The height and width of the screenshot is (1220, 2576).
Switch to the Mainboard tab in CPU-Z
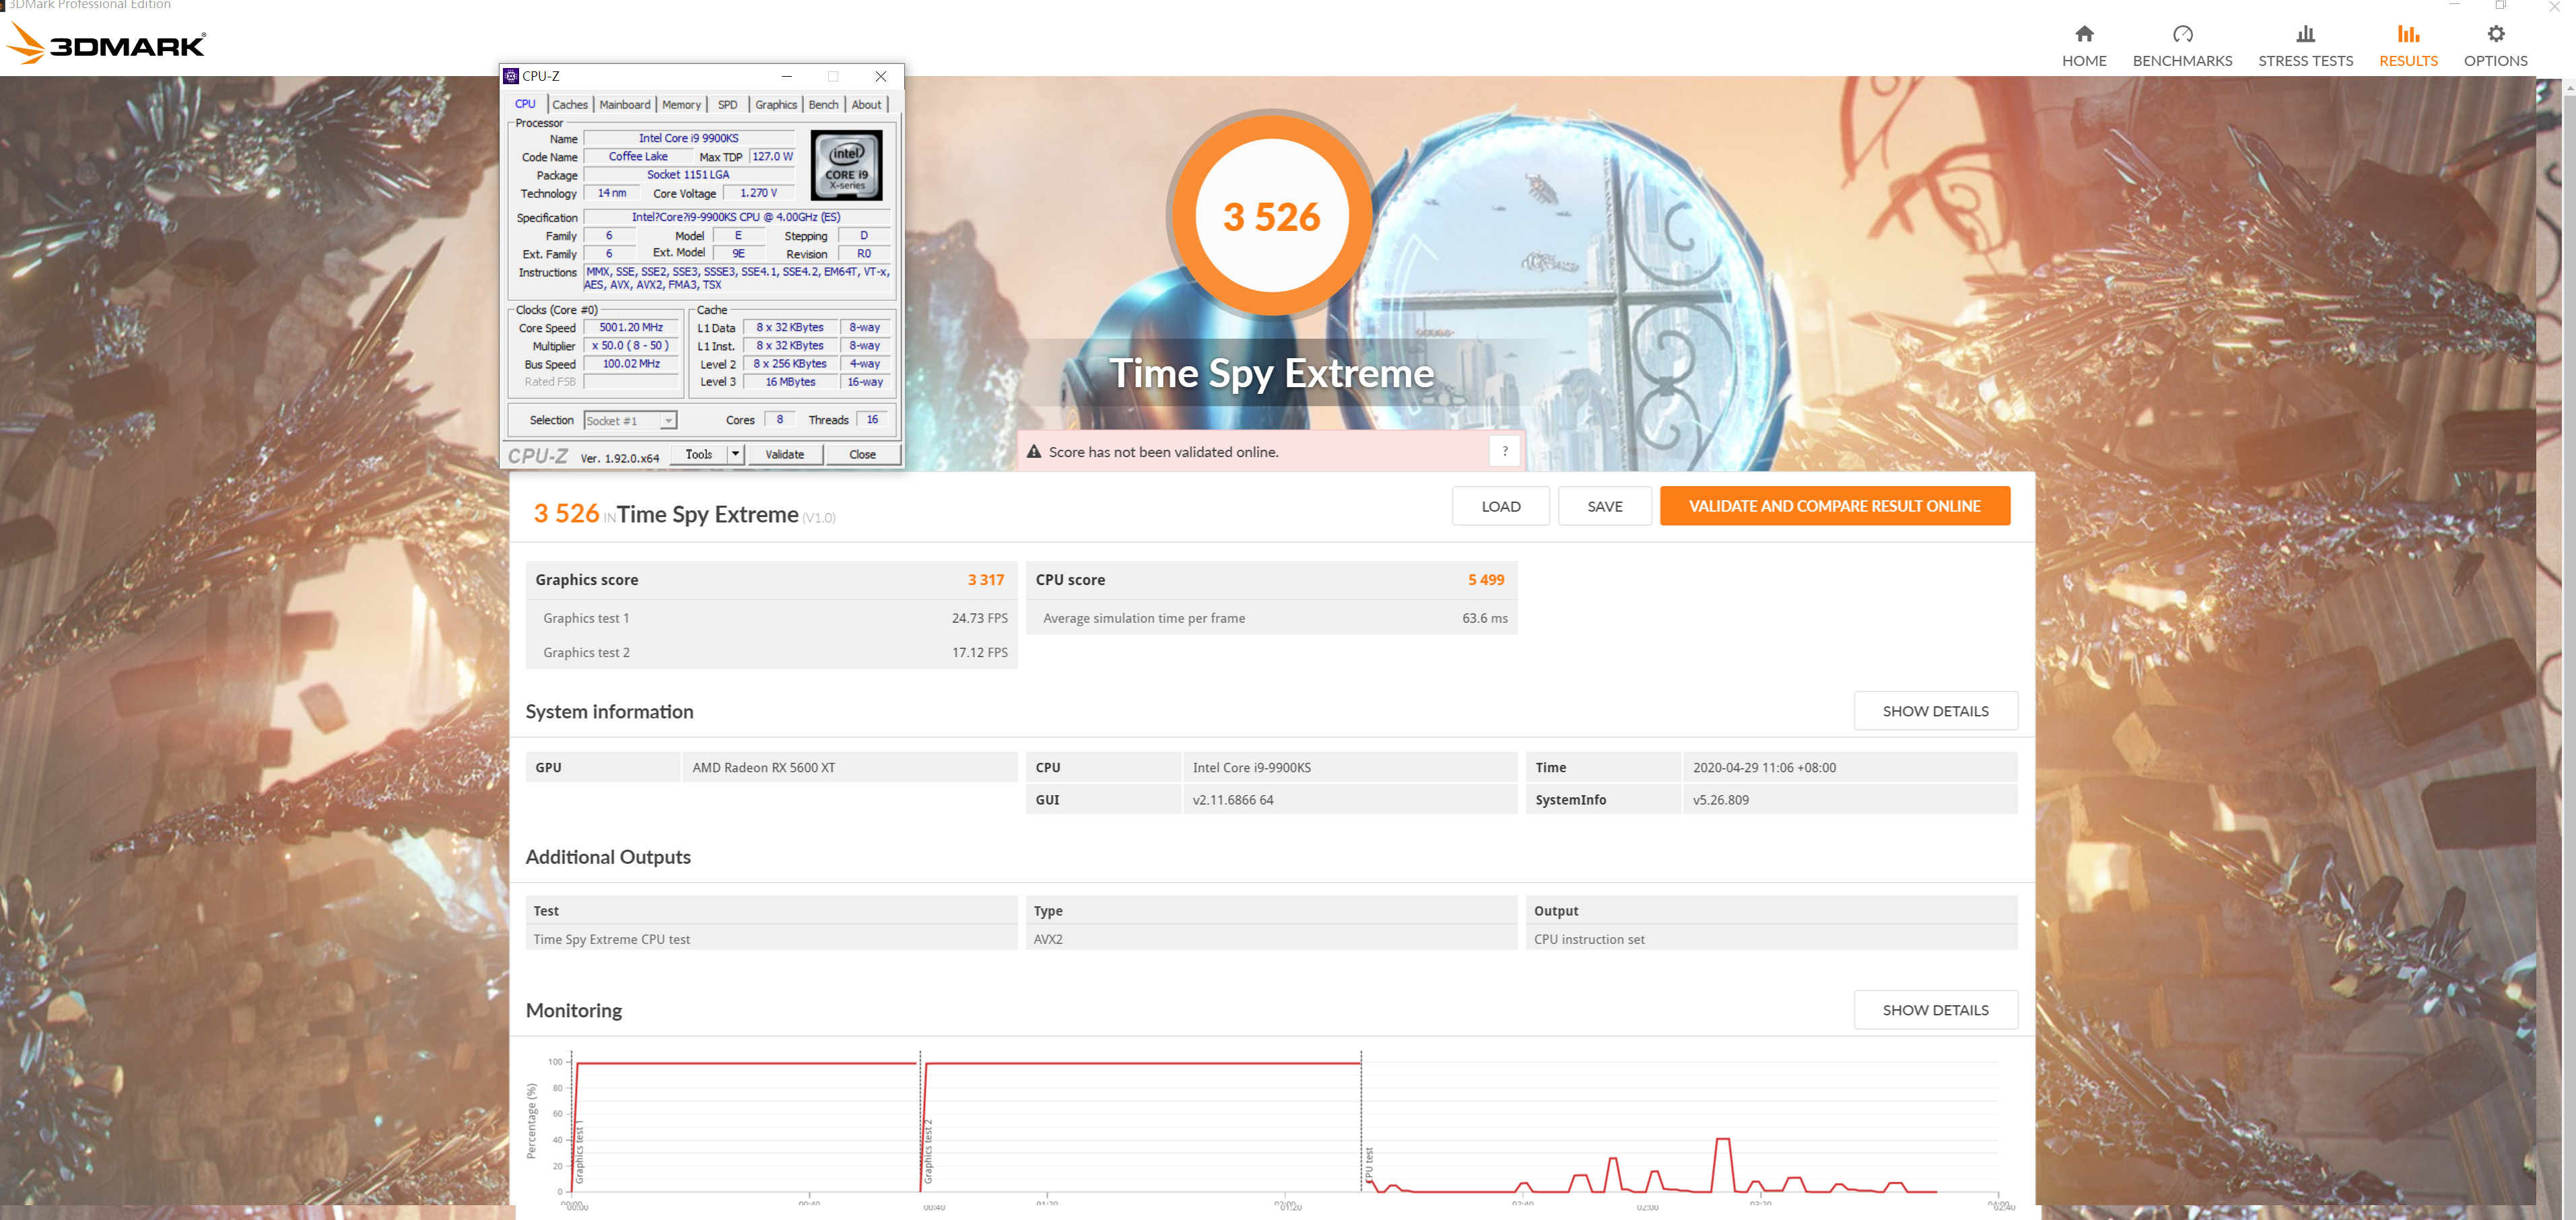(625, 105)
